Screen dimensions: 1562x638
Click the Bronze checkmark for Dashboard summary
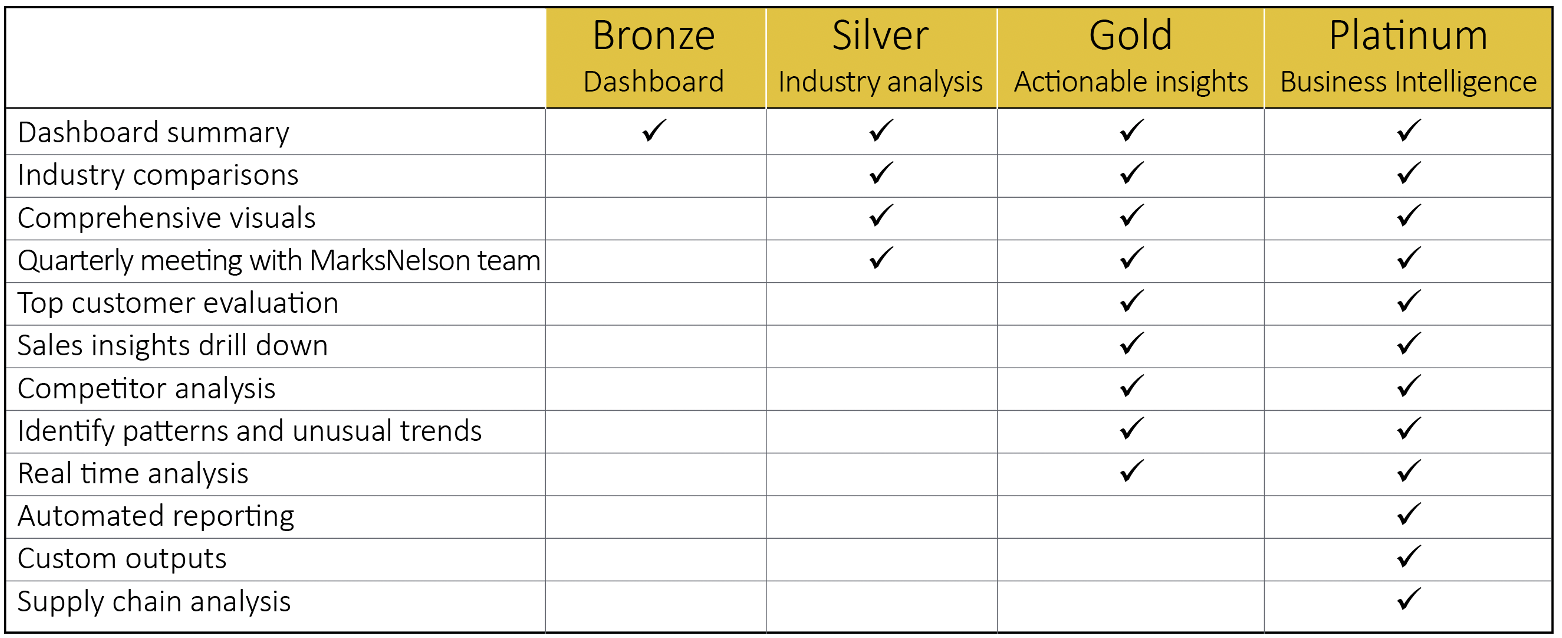(655, 131)
